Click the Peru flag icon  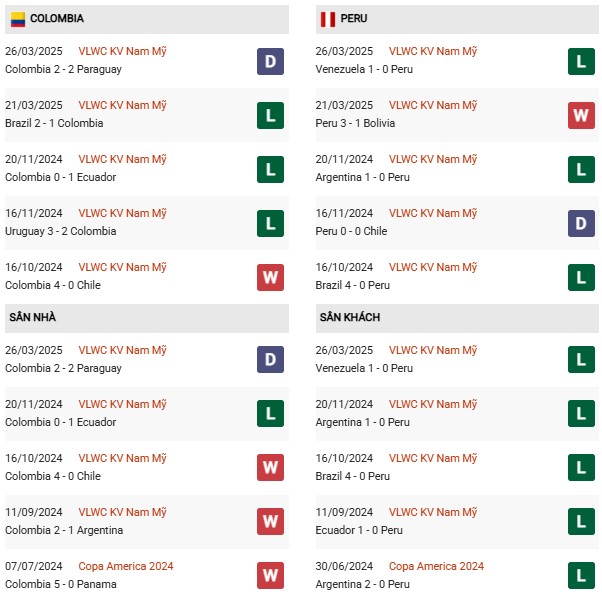(328, 19)
